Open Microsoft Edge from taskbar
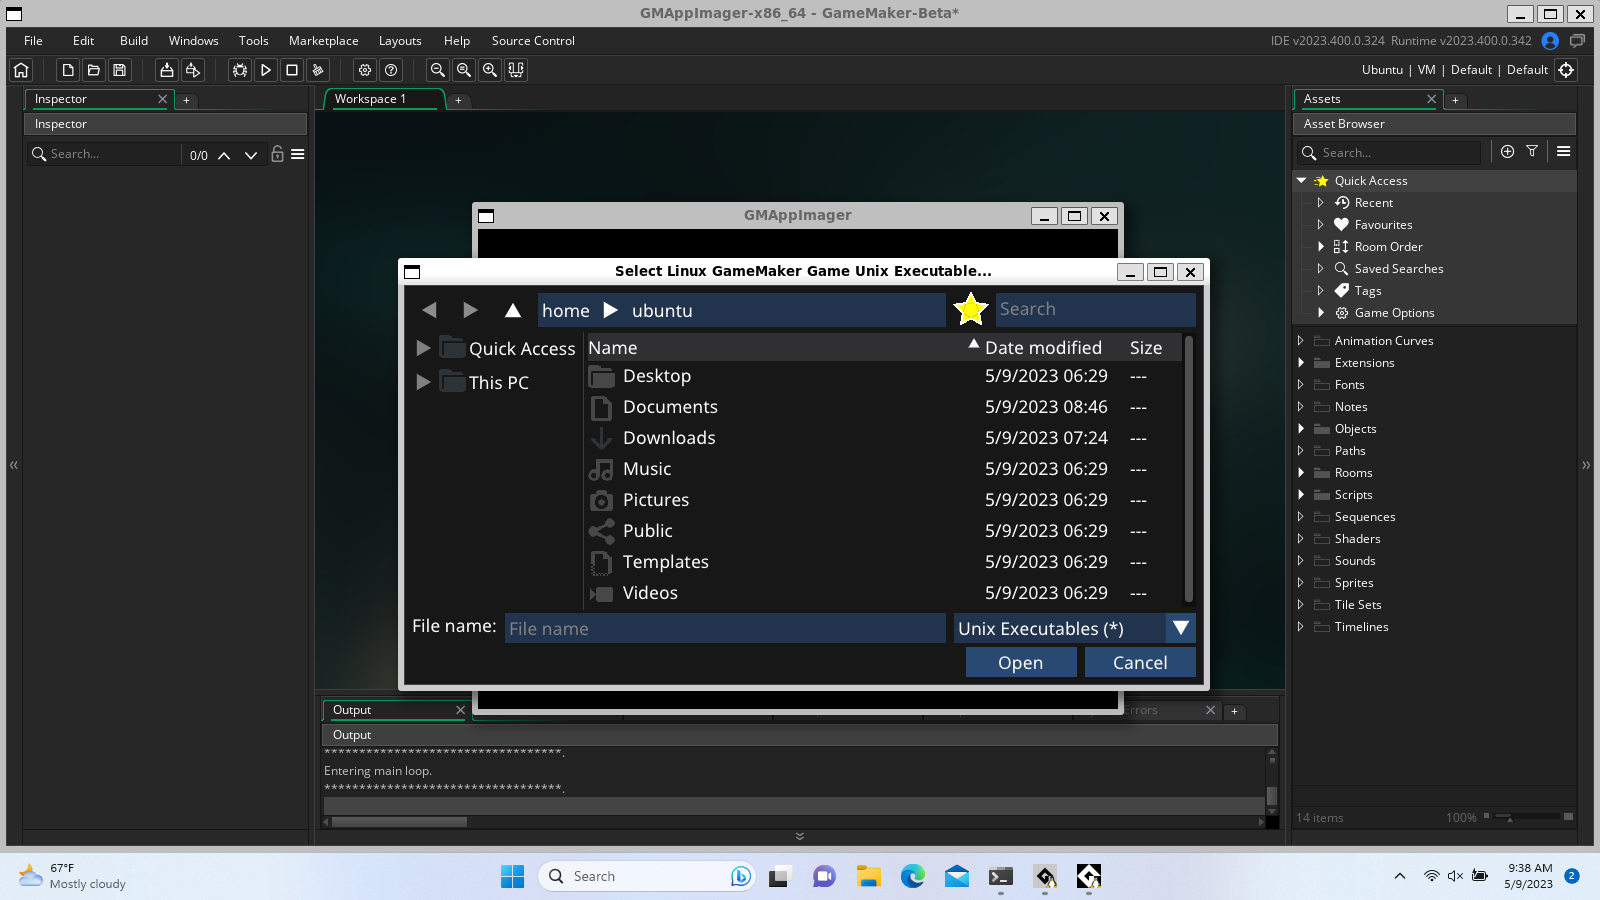The height and width of the screenshot is (900, 1600). click(913, 876)
